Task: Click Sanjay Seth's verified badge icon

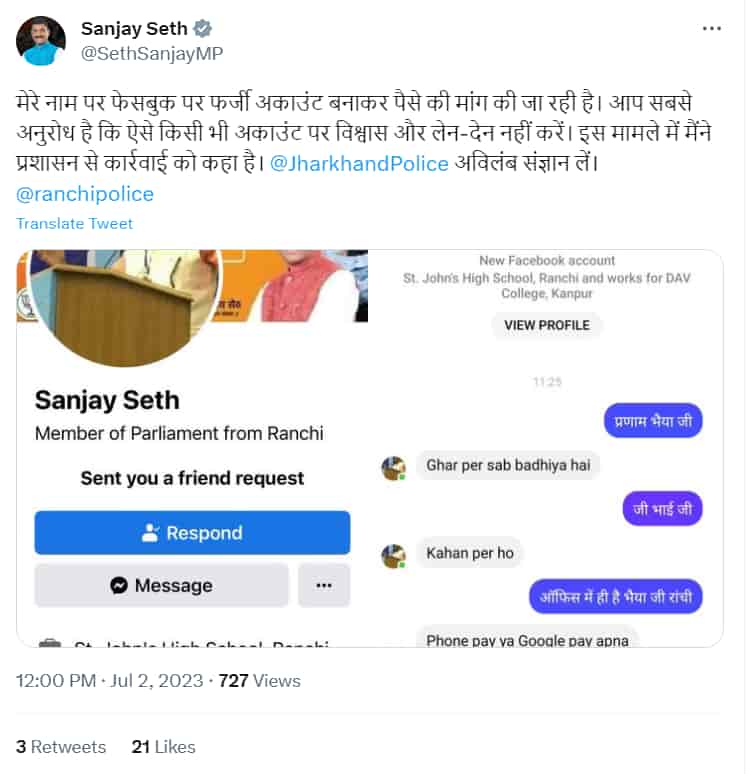Action: 202,29
